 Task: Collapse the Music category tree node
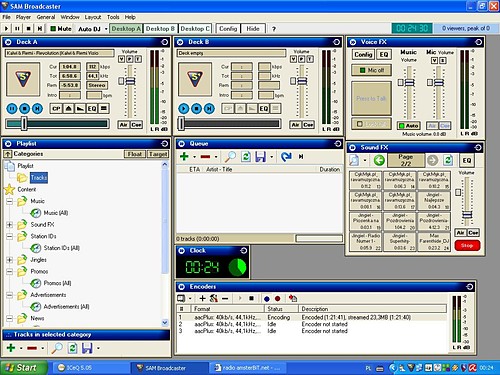pyautogui.click(x=10, y=201)
